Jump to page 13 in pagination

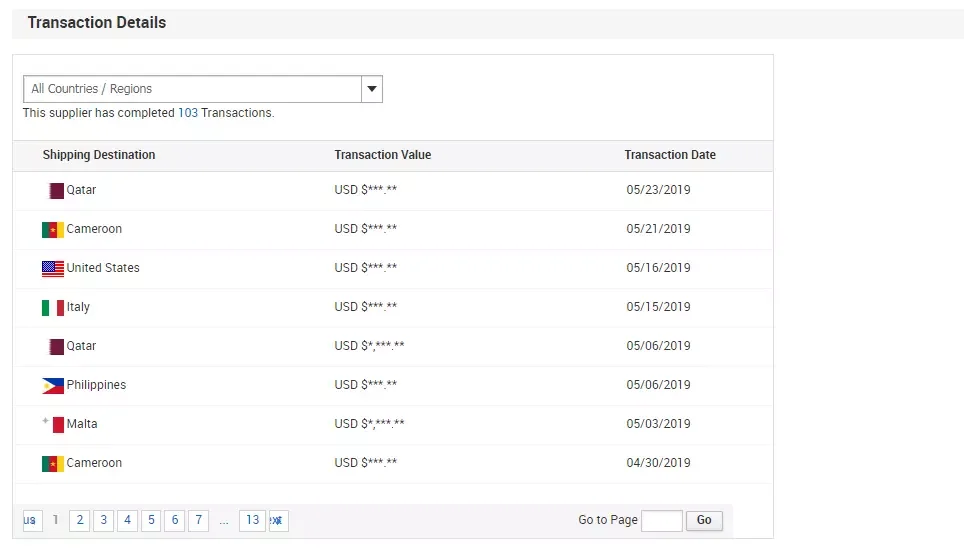252,520
